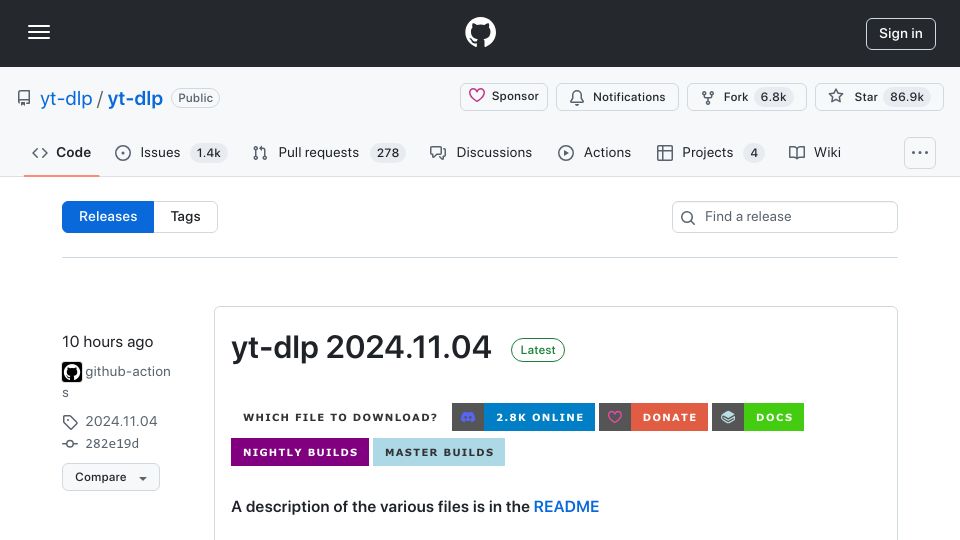The height and width of the screenshot is (540, 960).
Task: Click the Discord icon on the online badge
Action: [468, 417]
